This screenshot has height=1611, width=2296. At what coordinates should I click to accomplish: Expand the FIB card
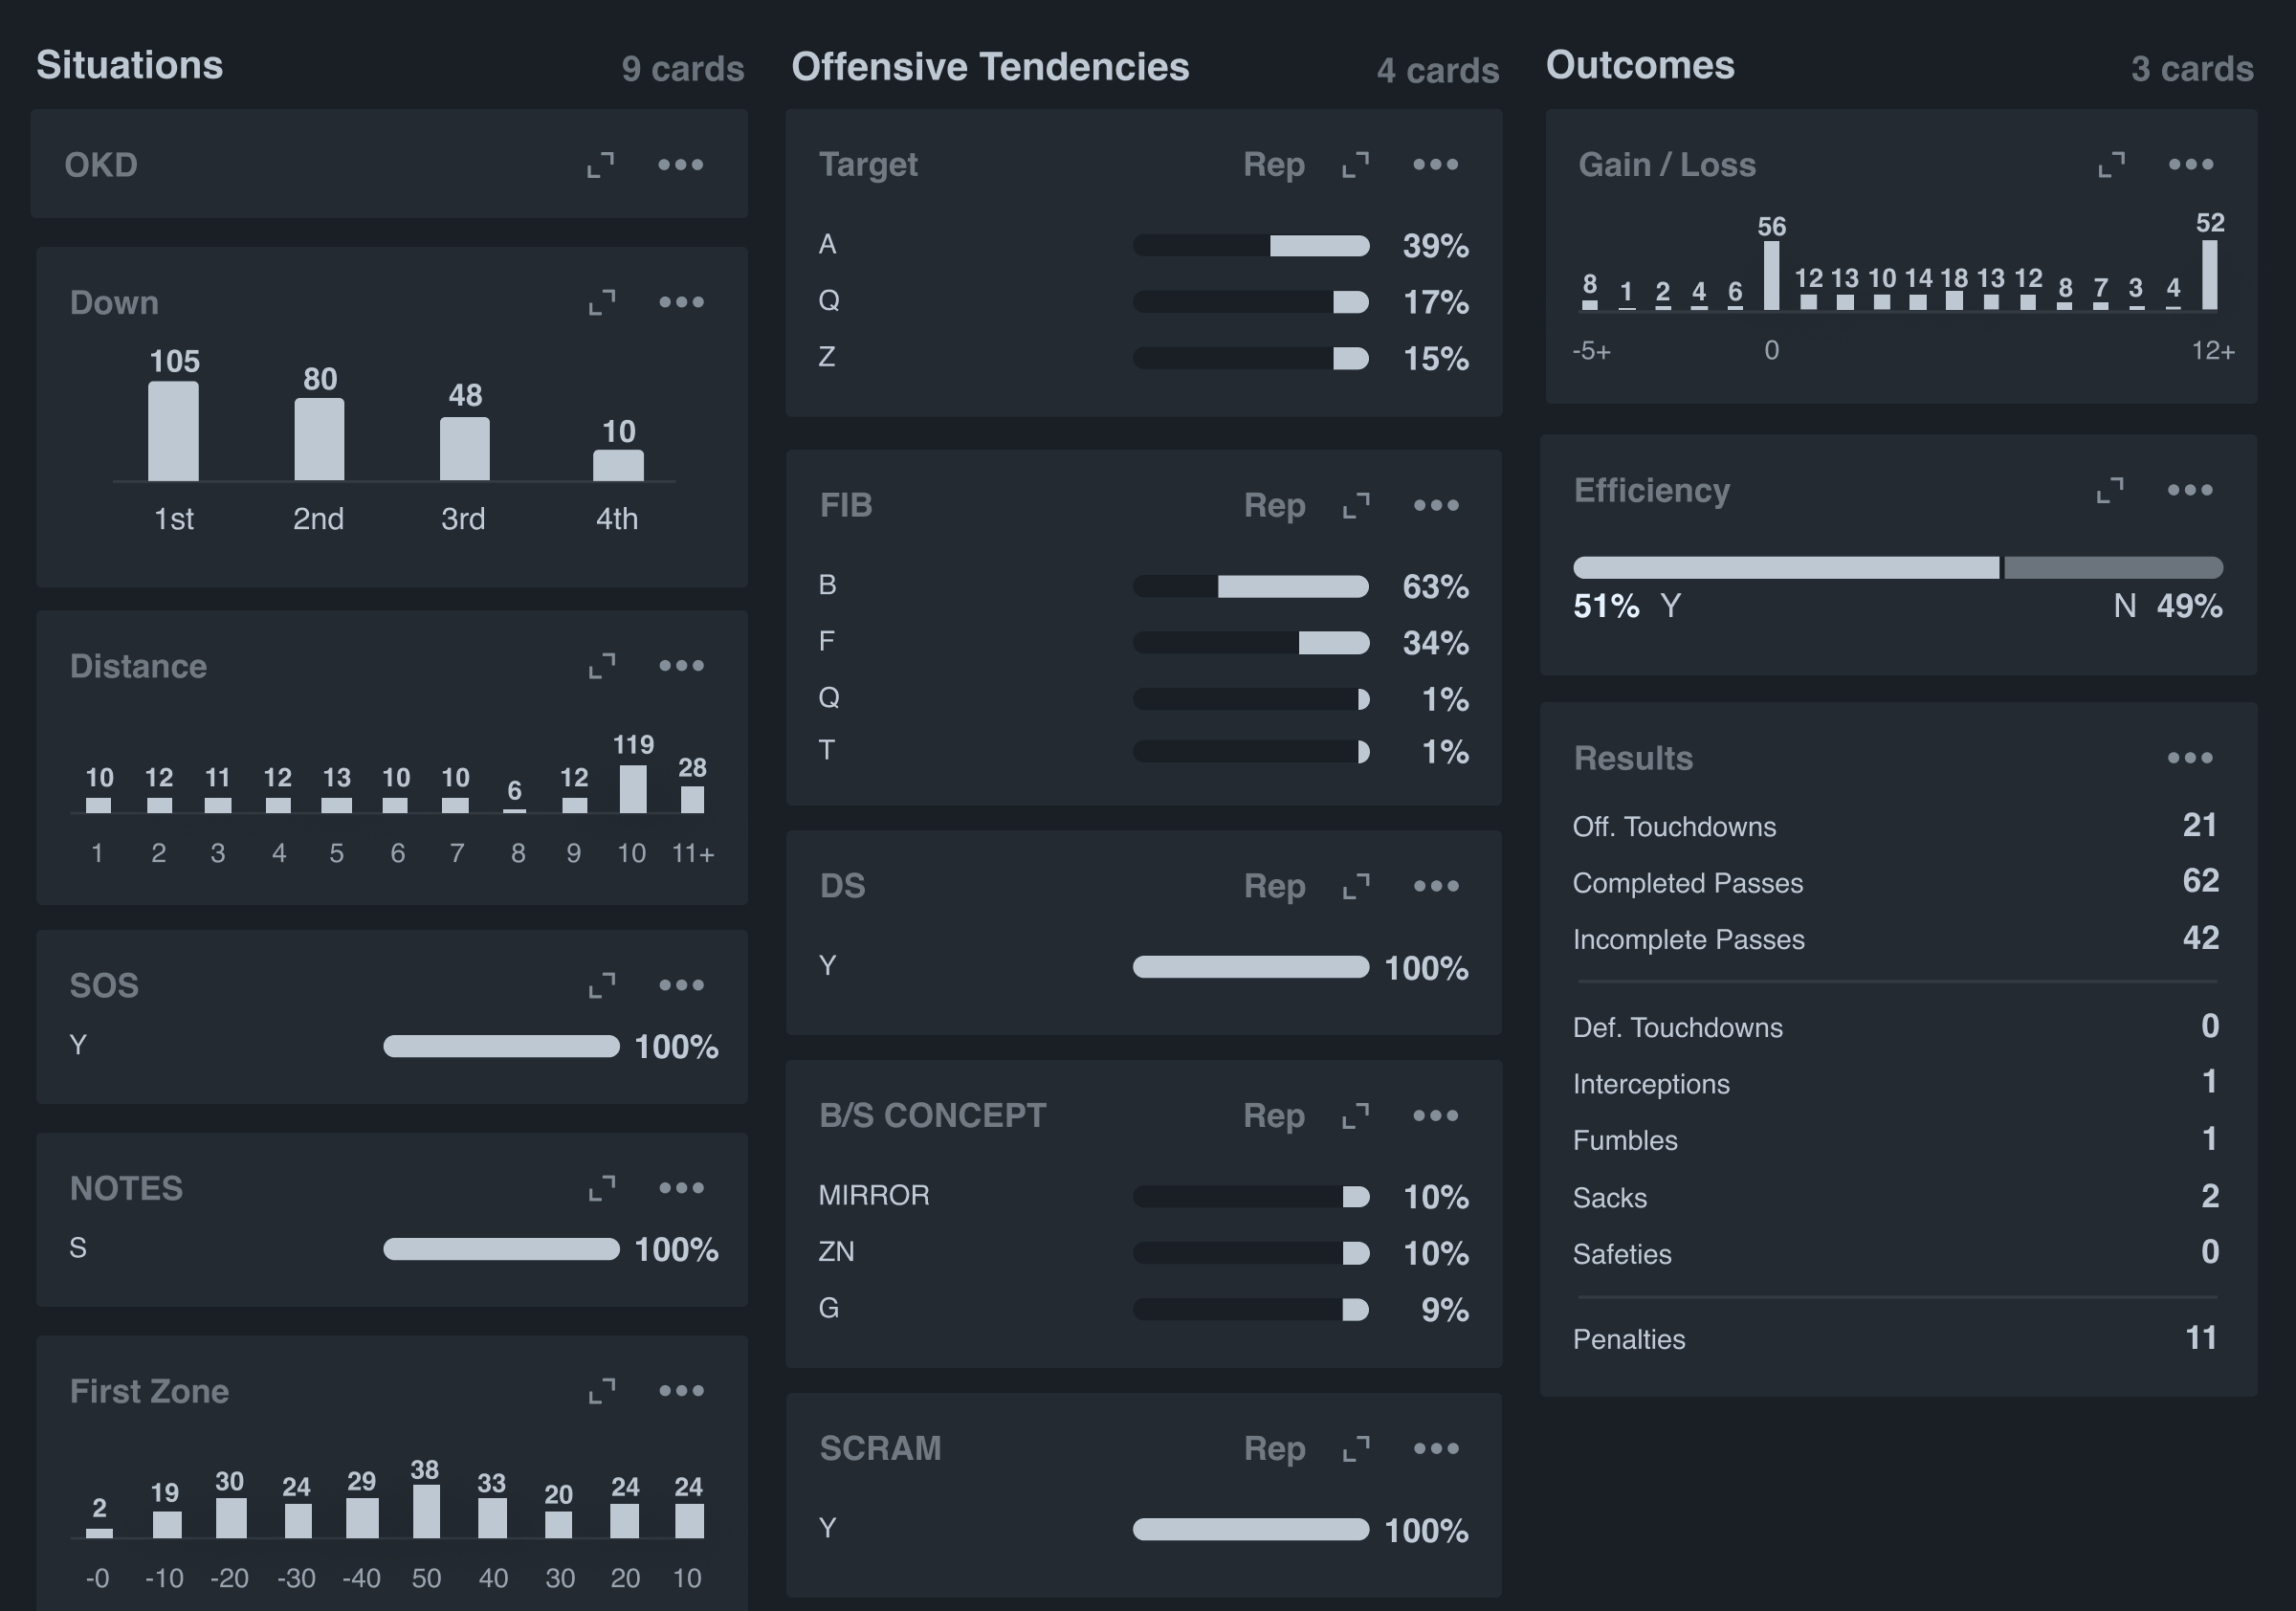(1356, 506)
